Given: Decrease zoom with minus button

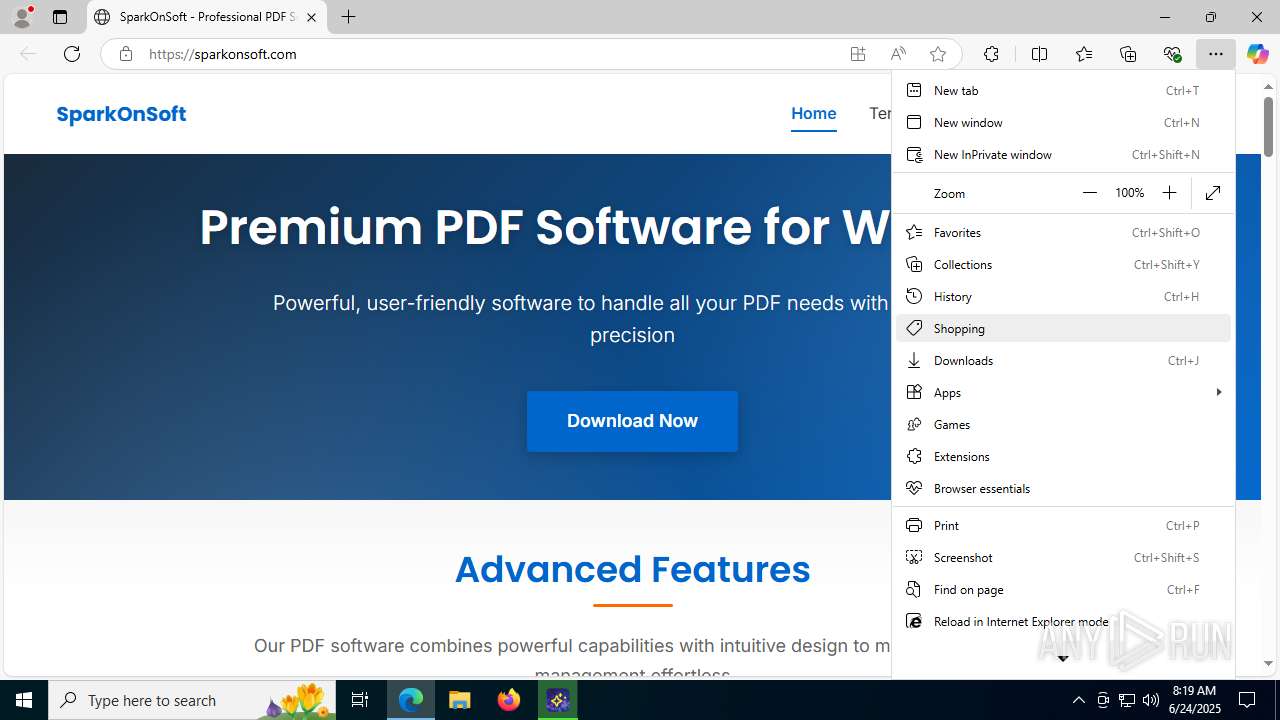Looking at the screenshot, I should point(1090,193).
